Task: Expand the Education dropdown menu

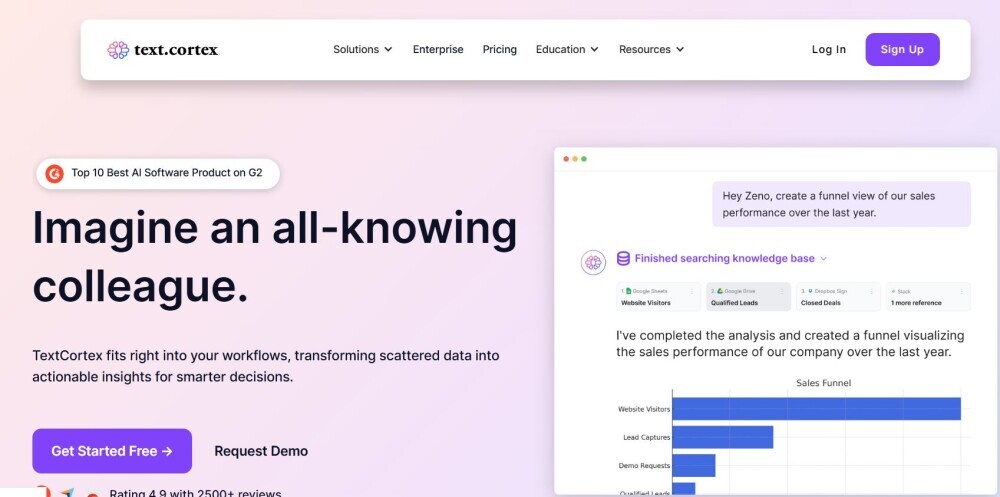Action: (x=567, y=49)
